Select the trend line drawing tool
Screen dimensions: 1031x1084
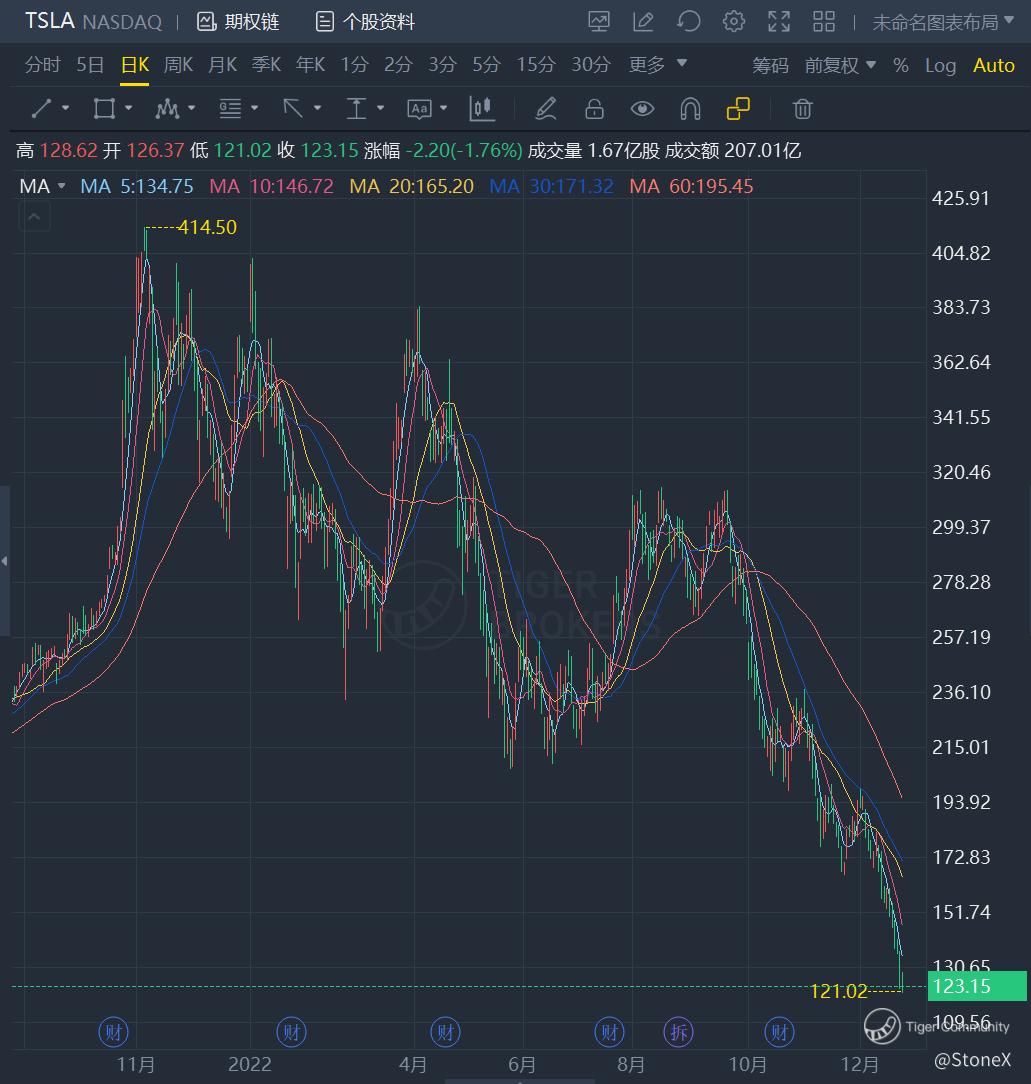[x=41, y=108]
